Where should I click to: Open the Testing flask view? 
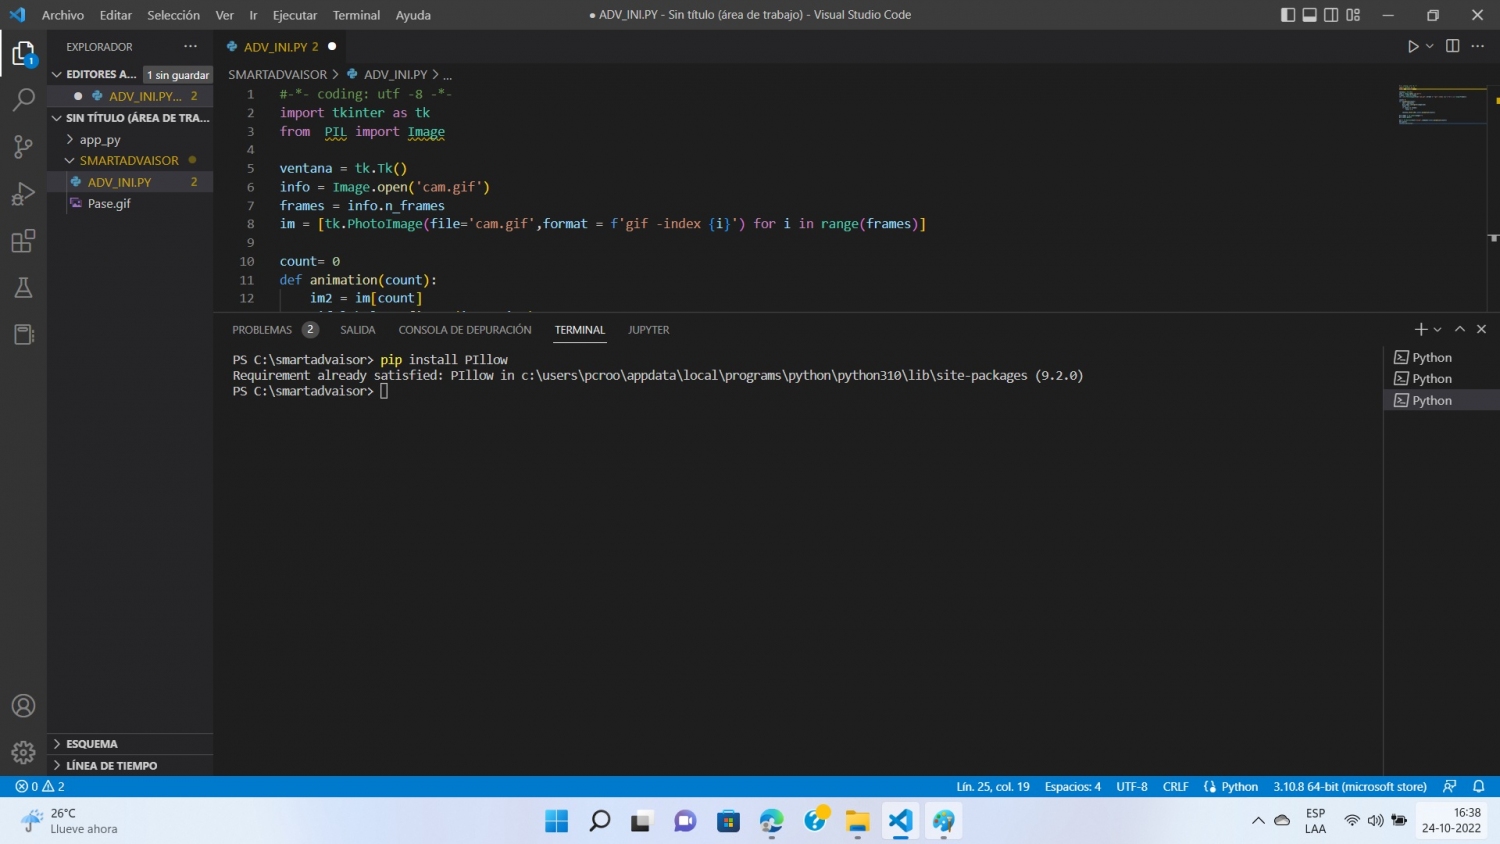pyautogui.click(x=23, y=288)
